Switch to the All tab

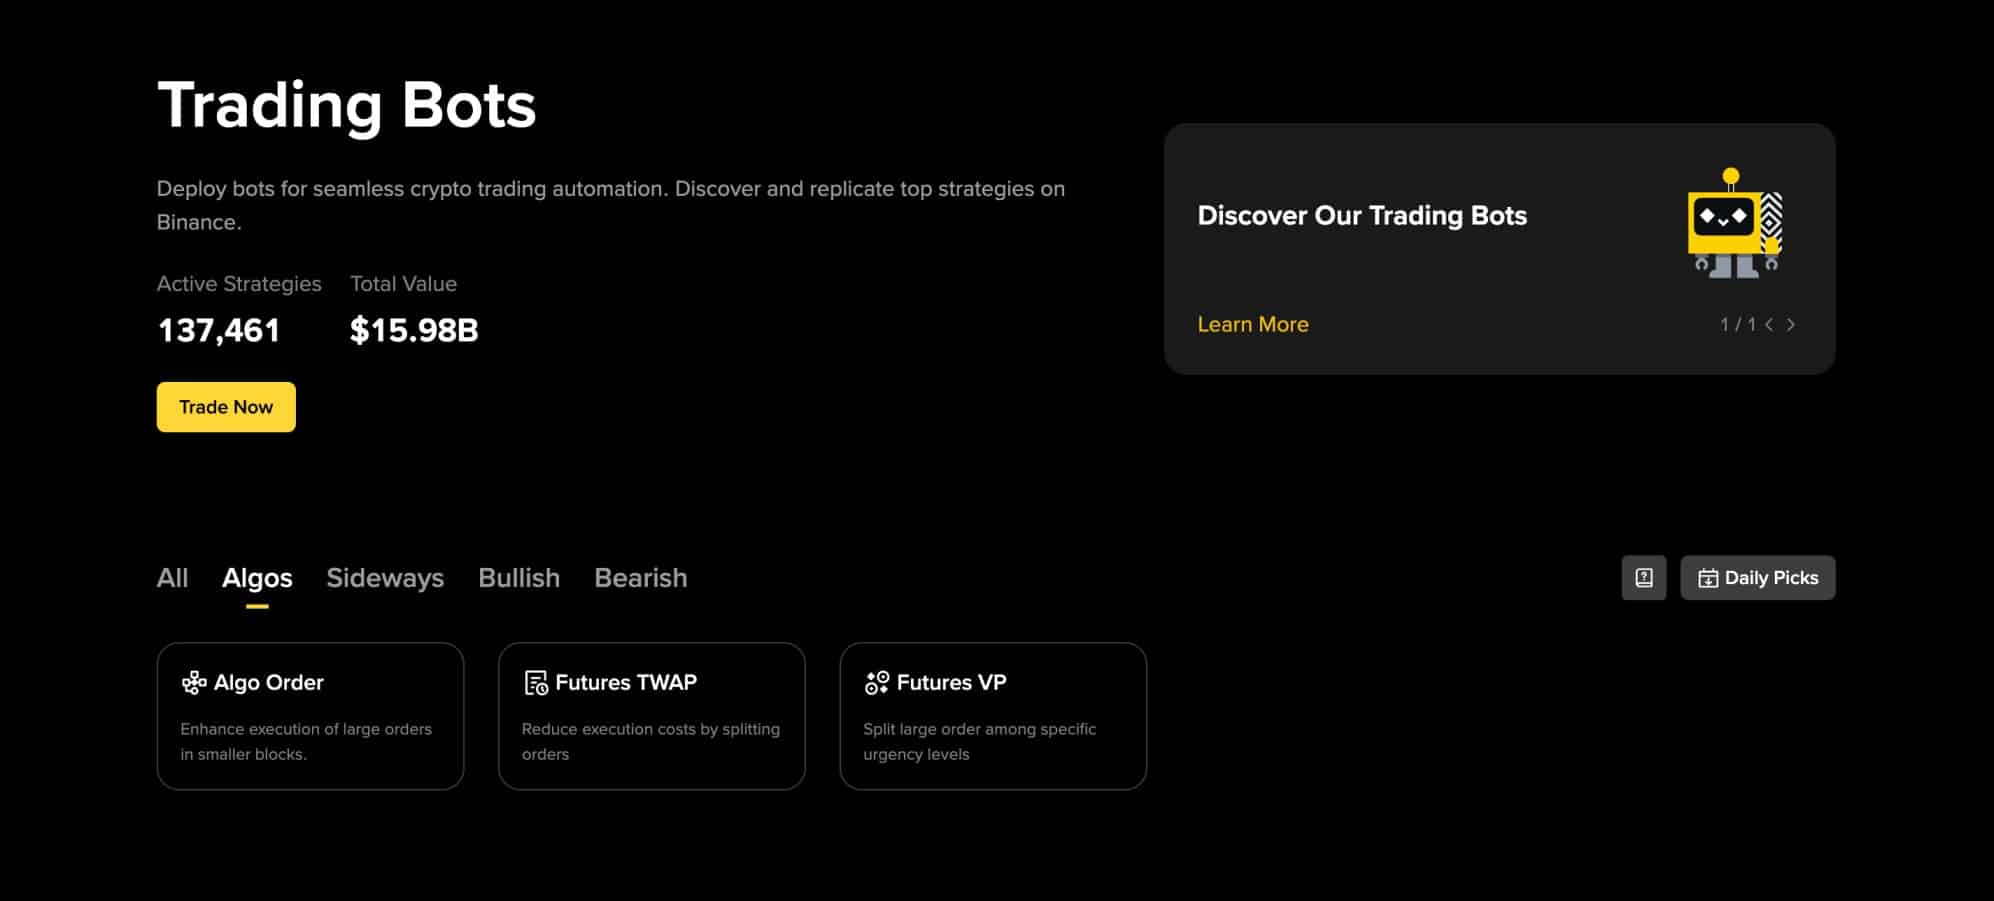(172, 578)
